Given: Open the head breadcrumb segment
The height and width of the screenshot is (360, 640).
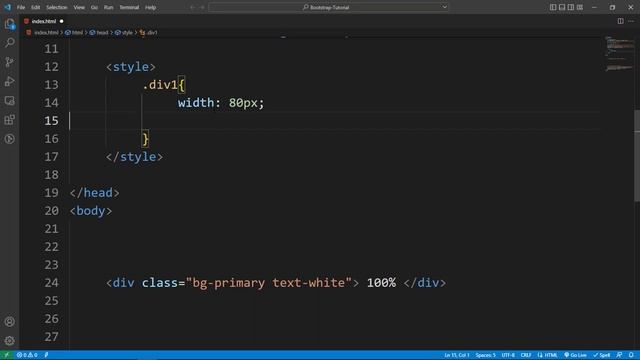Looking at the screenshot, I should [x=99, y=33].
